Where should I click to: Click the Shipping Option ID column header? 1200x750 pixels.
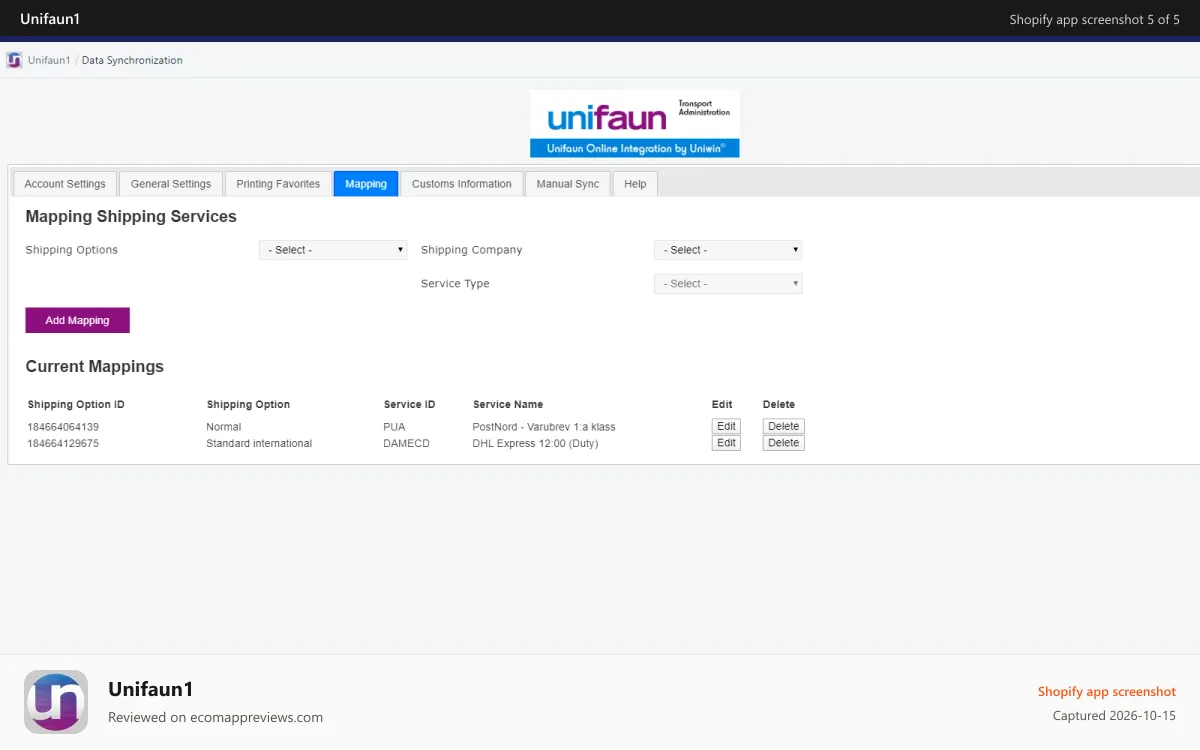pos(76,405)
